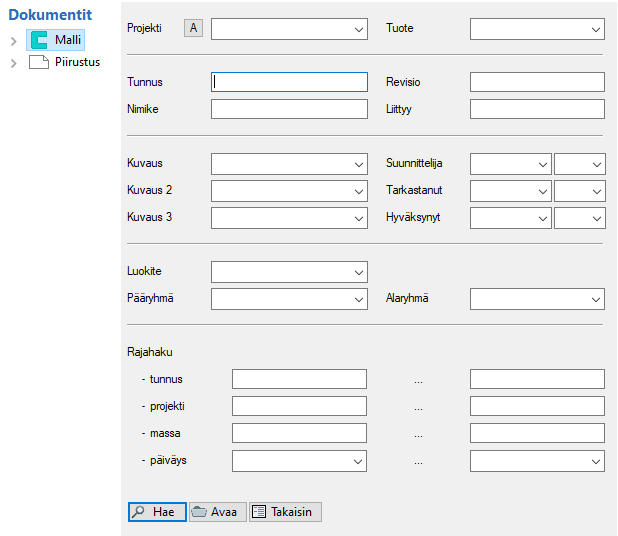Click the Nimike text field
Viewport: 618px width, 536px height.
289,109
